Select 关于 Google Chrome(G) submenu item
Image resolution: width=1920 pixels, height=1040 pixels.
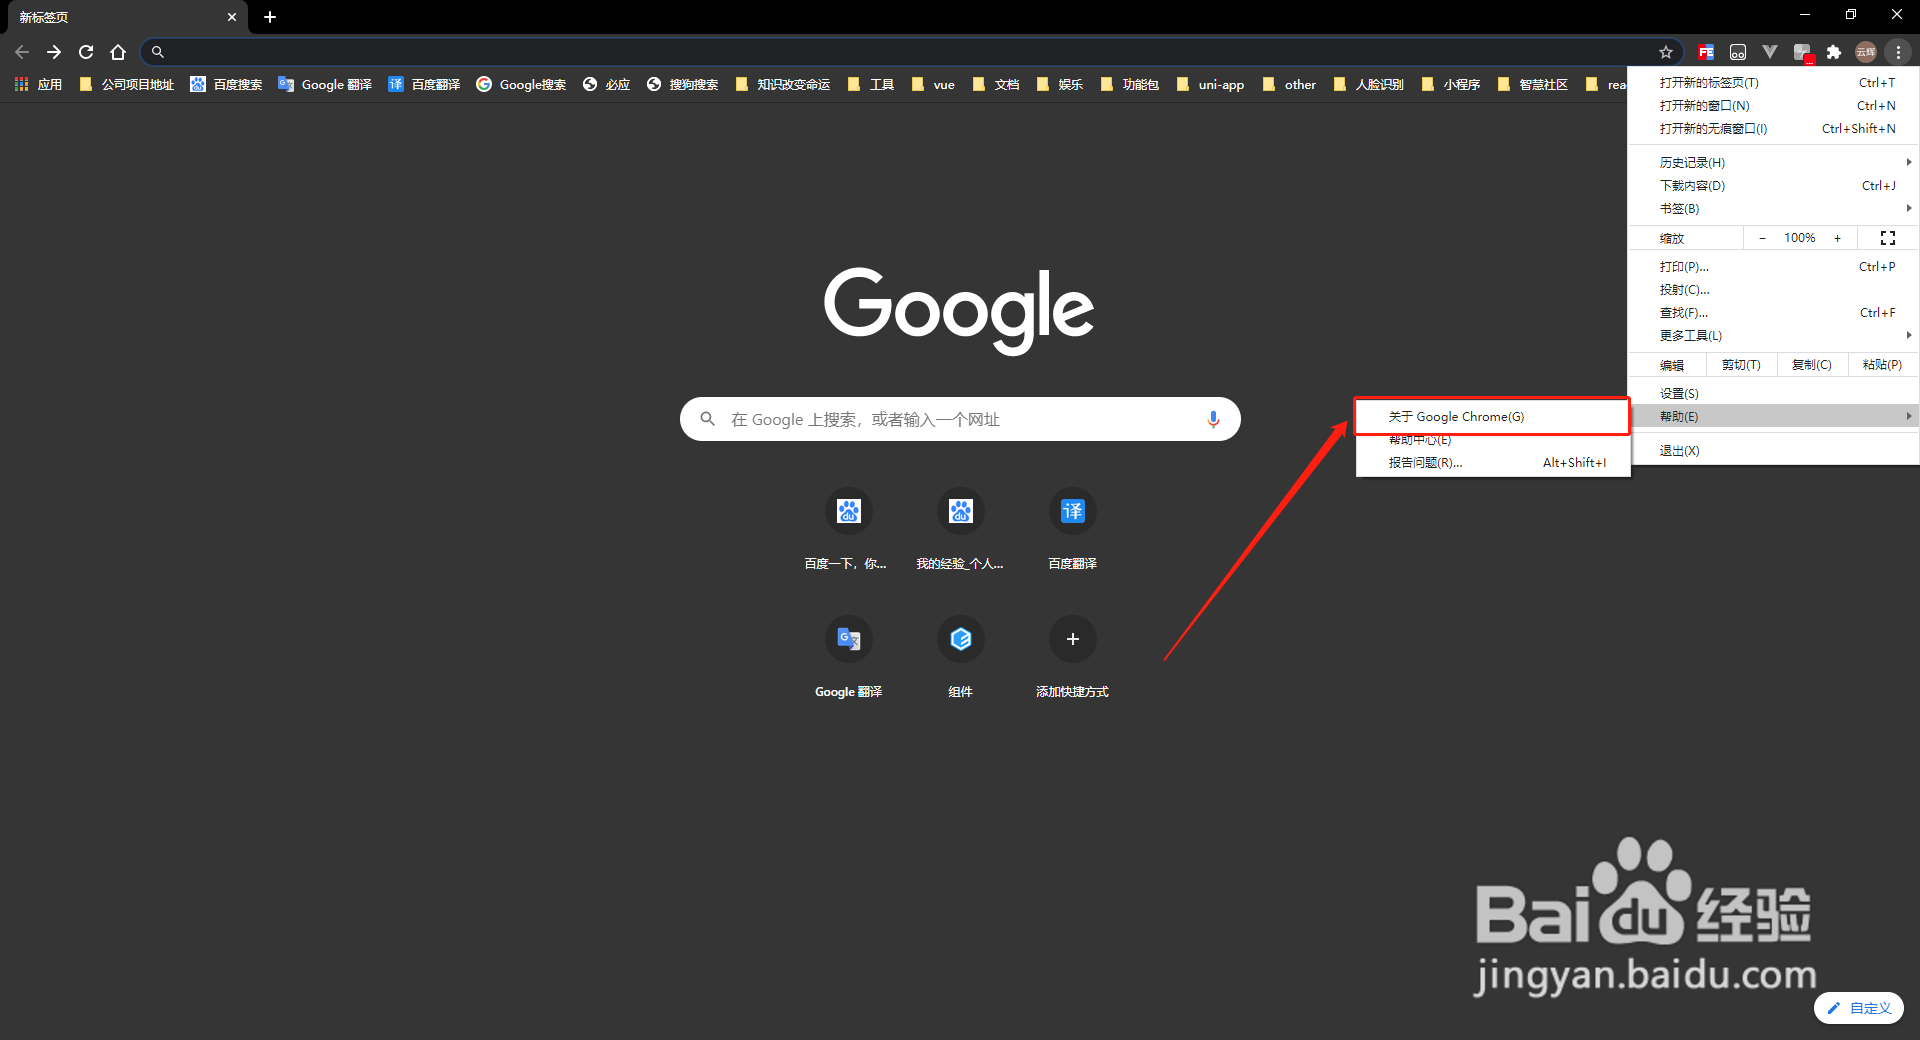coord(1493,417)
